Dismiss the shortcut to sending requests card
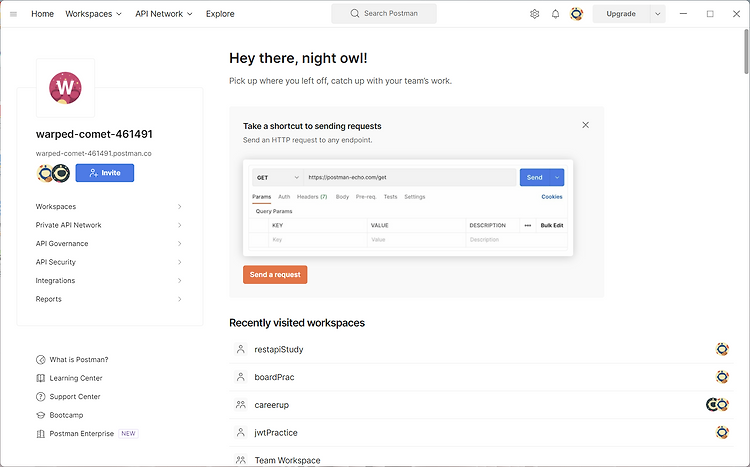The width and height of the screenshot is (750, 467). [585, 125]
